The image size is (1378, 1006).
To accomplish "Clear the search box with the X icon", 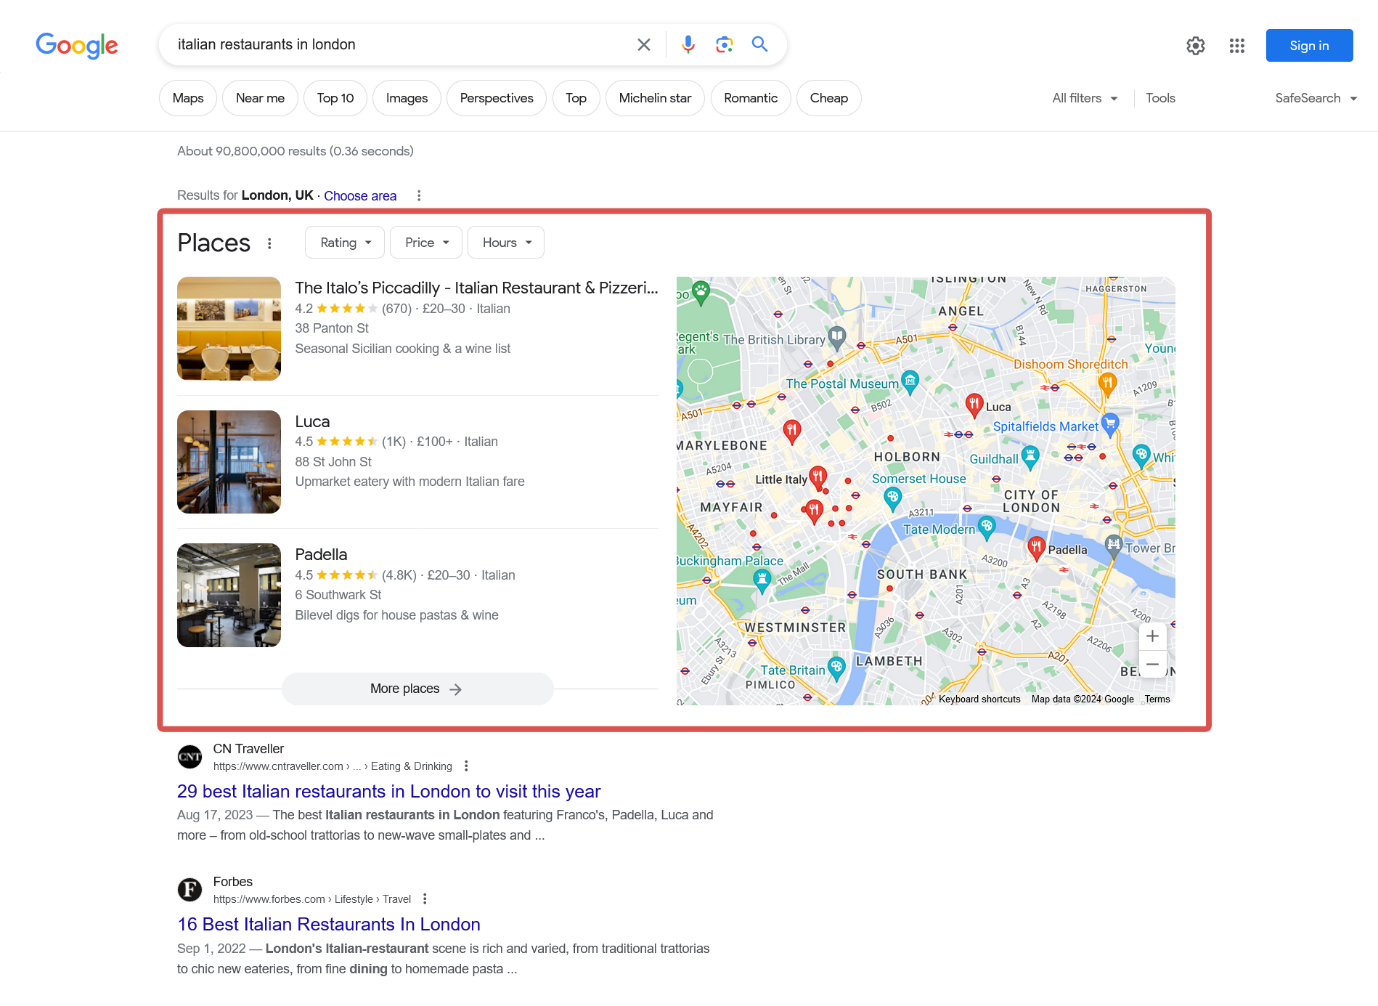I will click(643, 44).
